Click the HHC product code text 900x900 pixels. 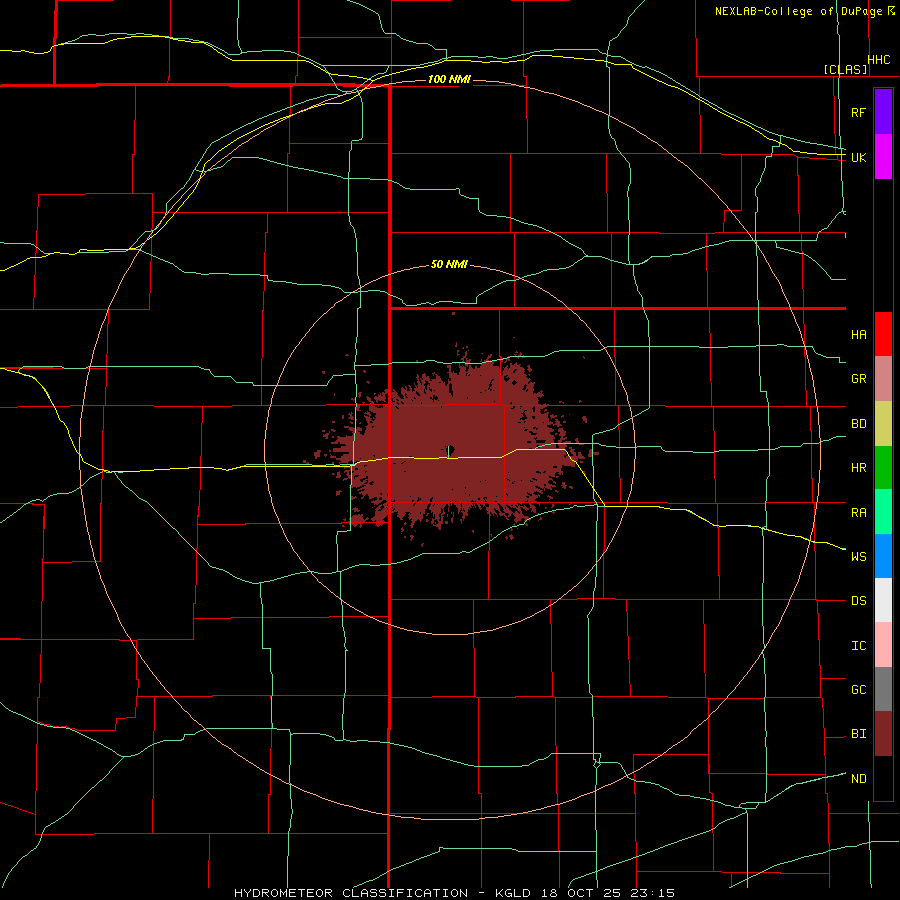(879, 60)
